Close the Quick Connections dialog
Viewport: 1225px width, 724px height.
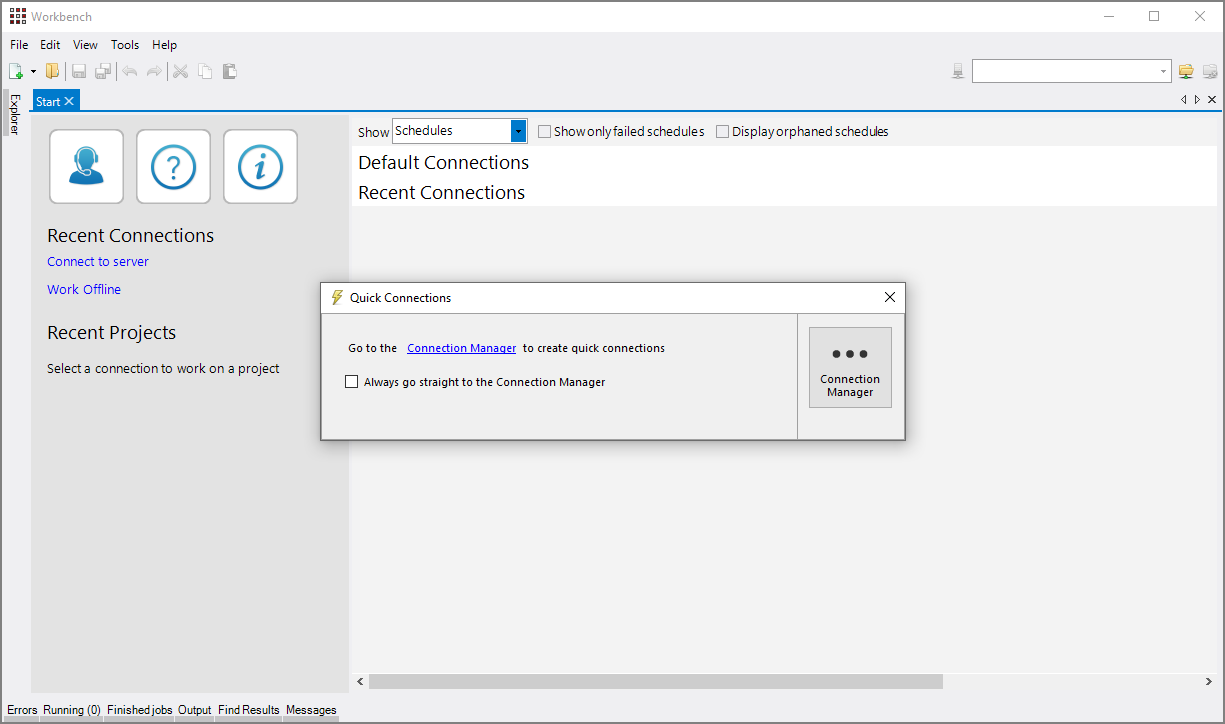click(890, 297)
